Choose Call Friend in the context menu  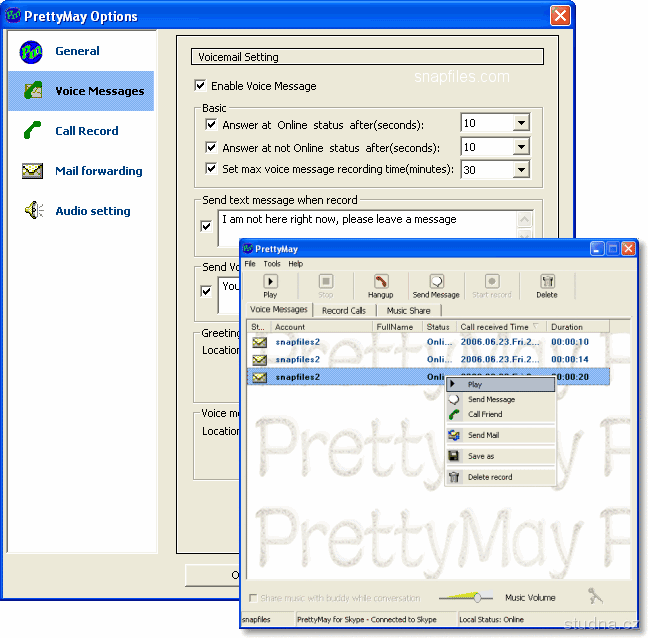point(500,414)
